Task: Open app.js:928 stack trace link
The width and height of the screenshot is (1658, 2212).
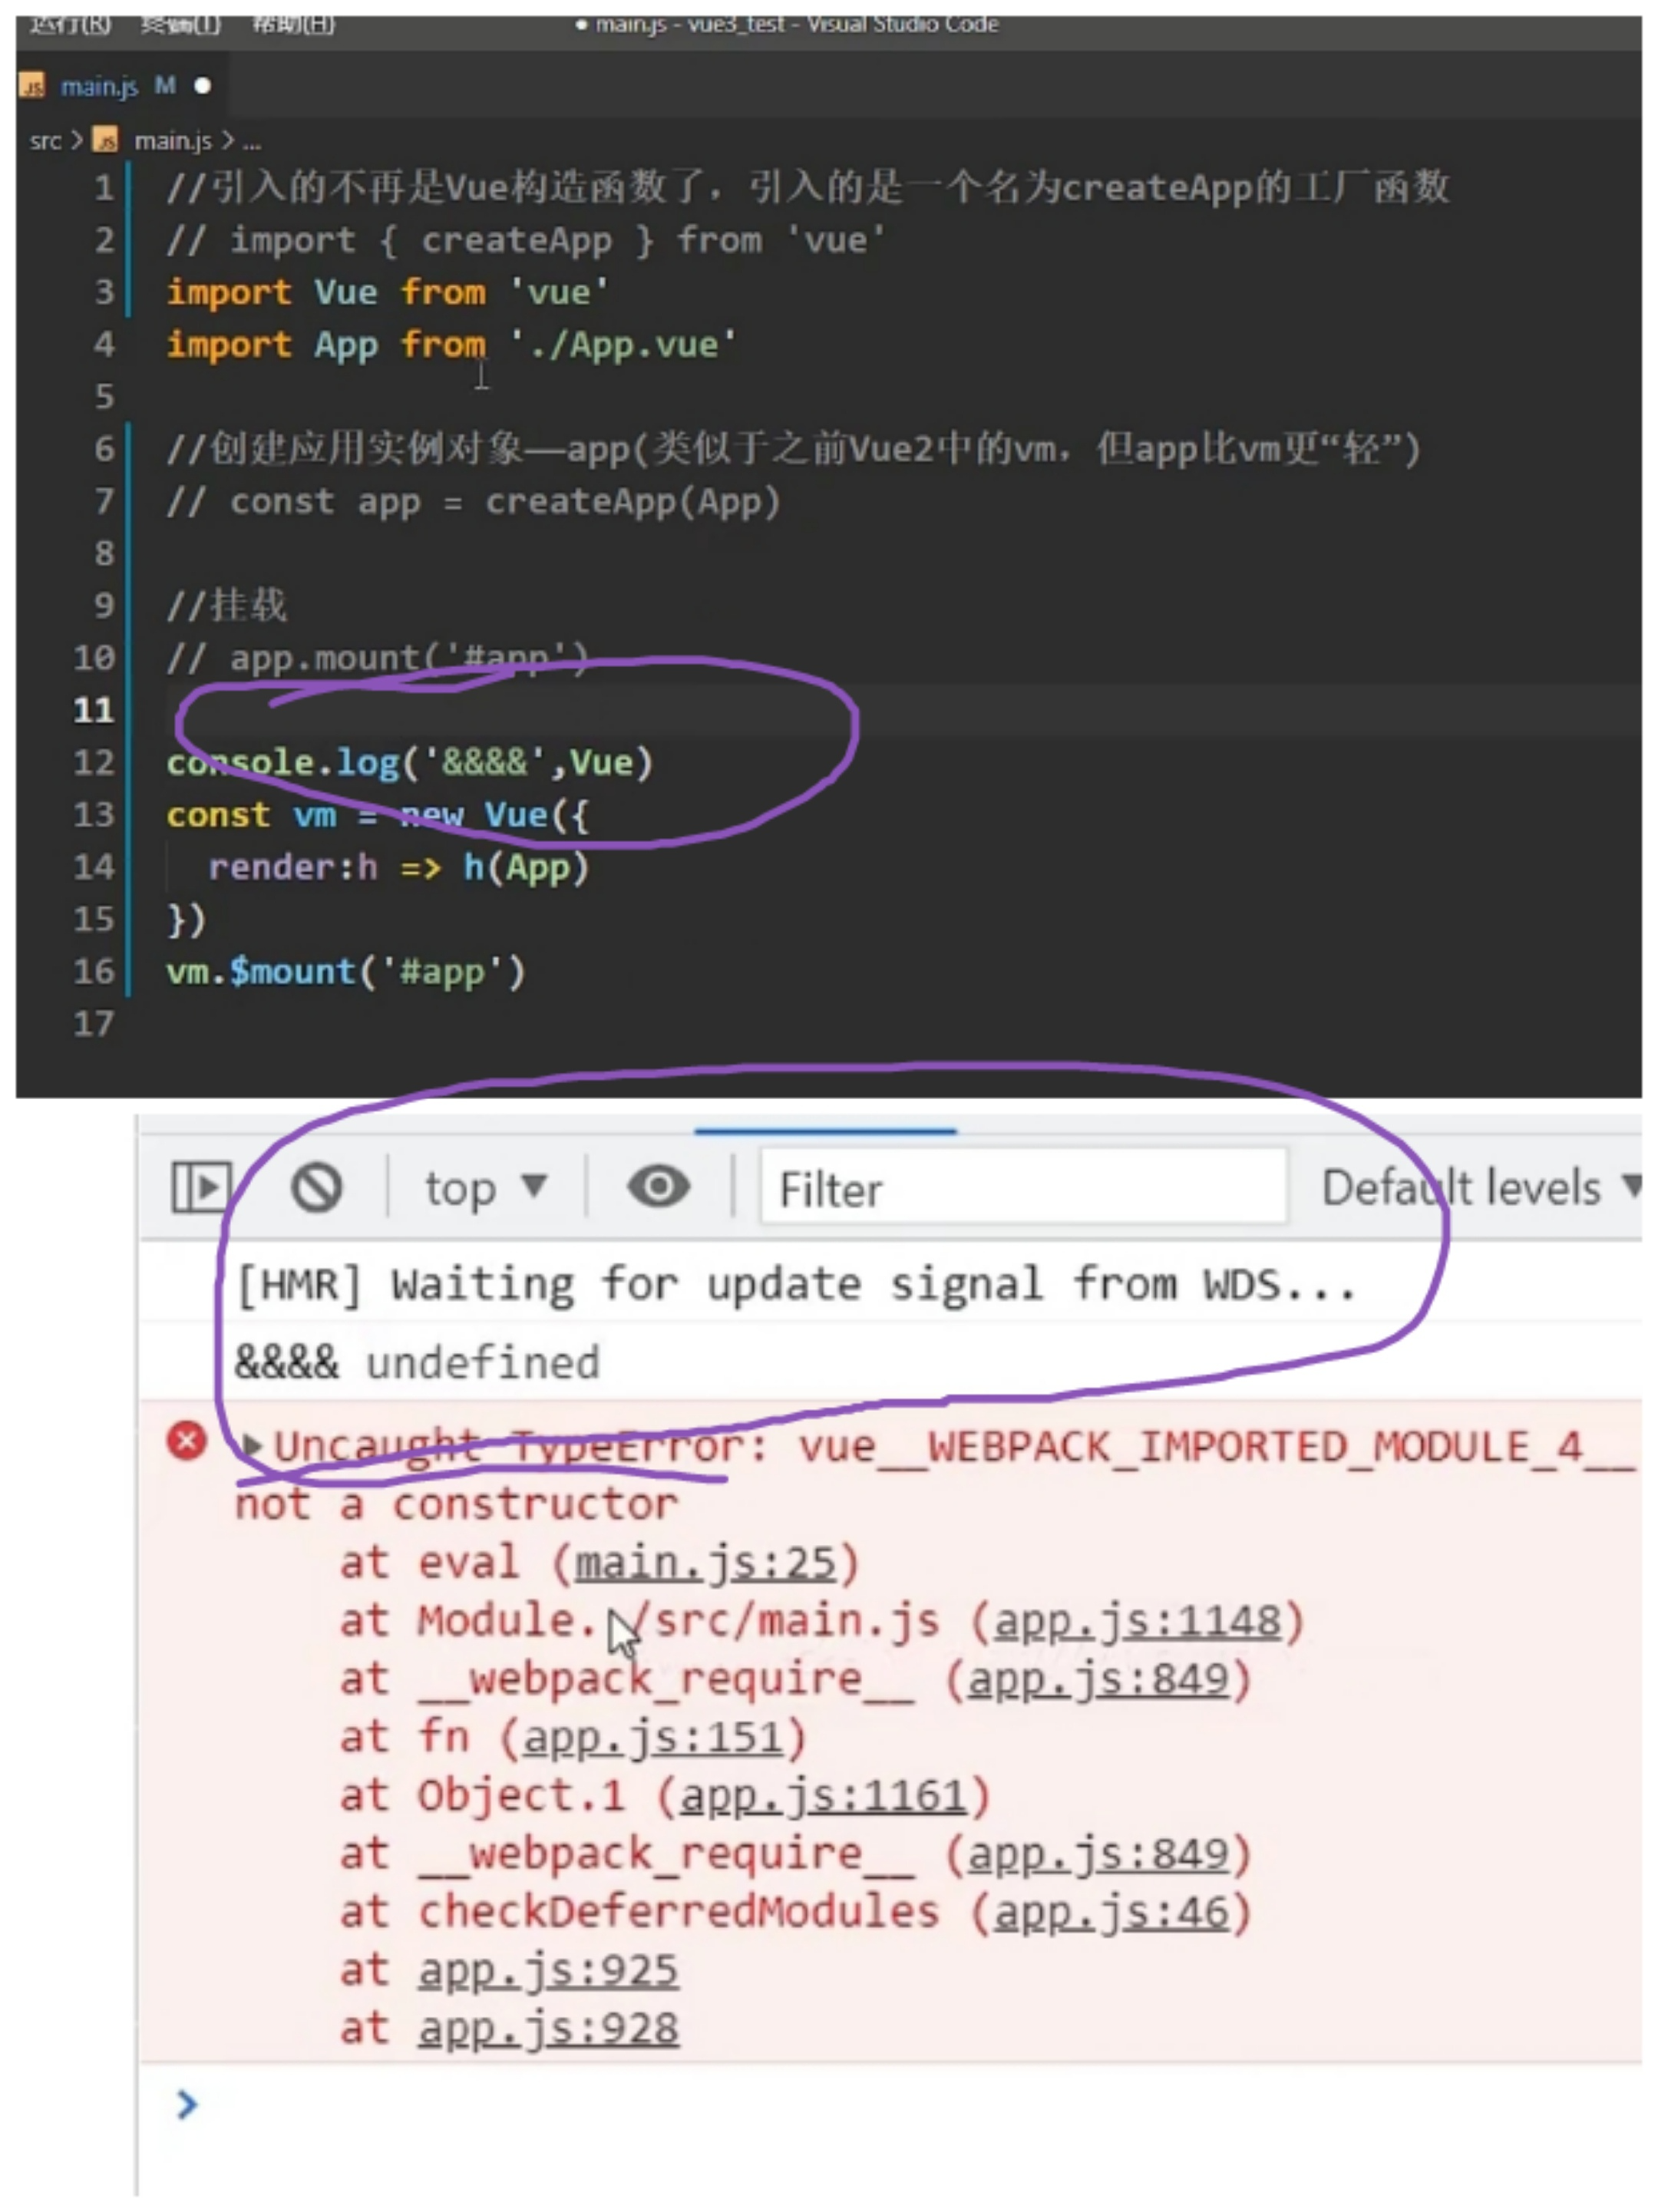Action: point(548,2029)
